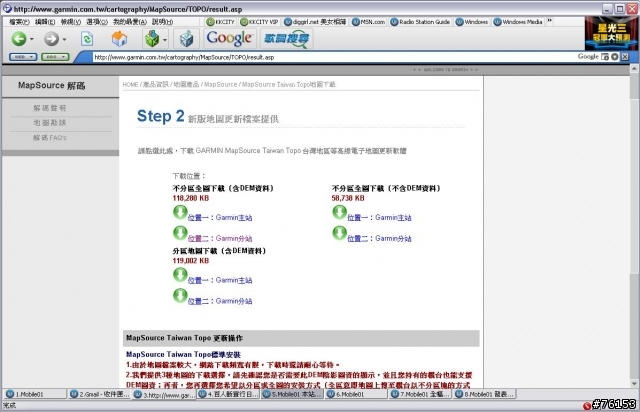Image resolution: width=640 pixels, height=412 pixels.
Task: Open the 編輯(E) menu
Action: [45, 22]
